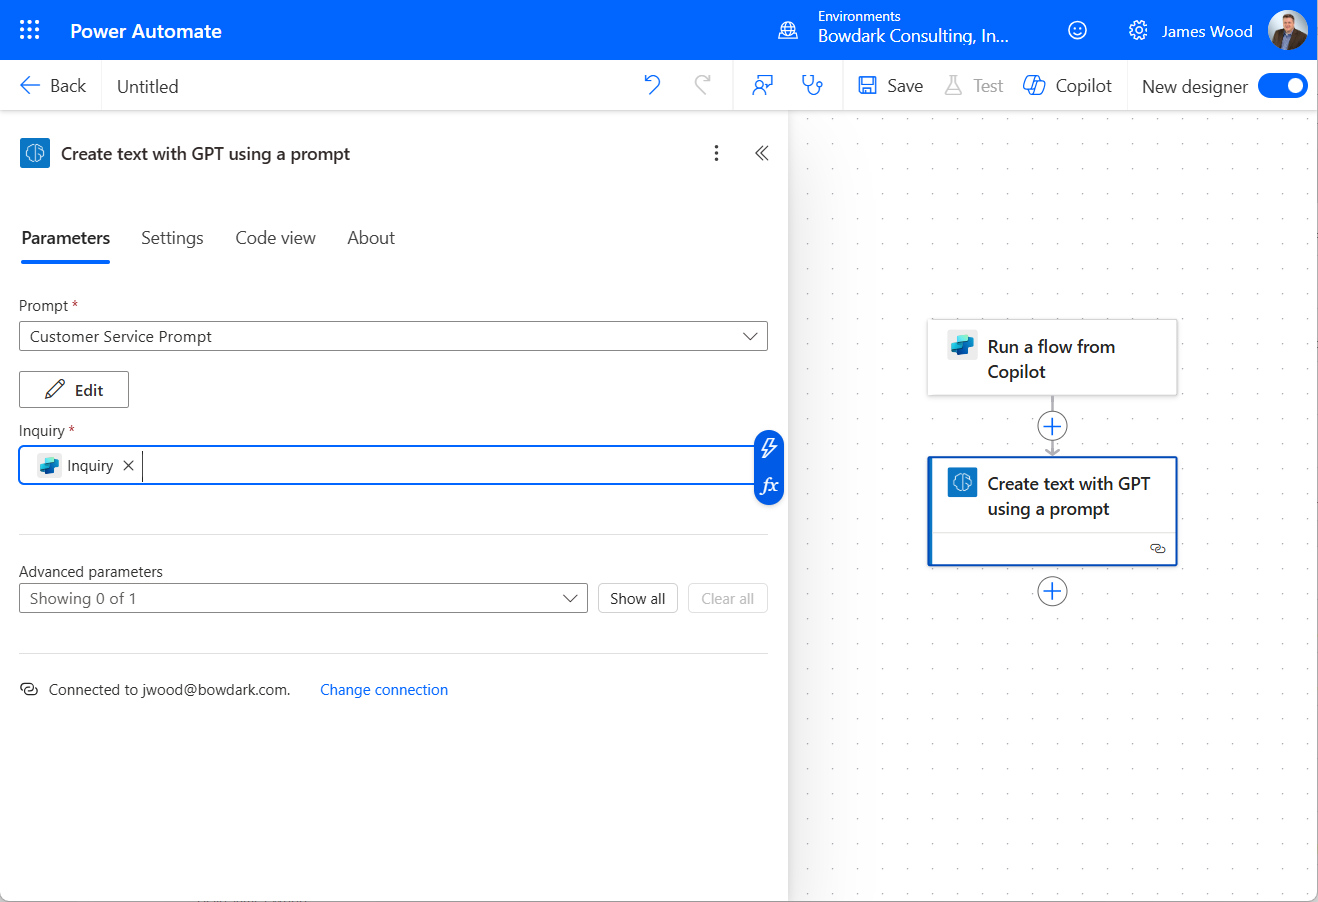Click the James Wood user name
The height and width of the screenshot is (902, 1318).
click(x=1207, y=31)
